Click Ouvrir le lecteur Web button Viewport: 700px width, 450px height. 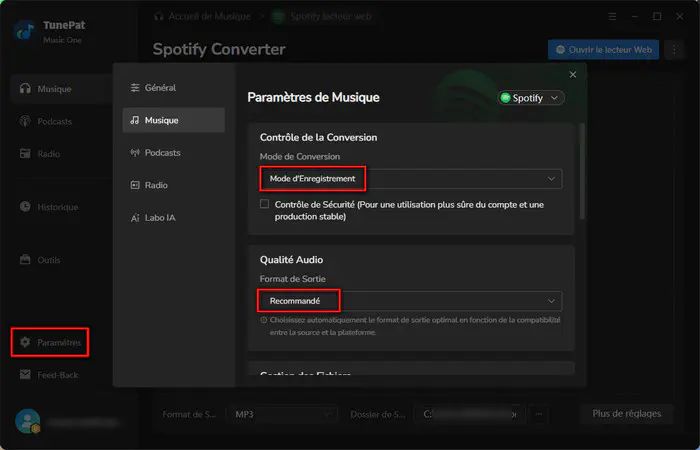(x=604, y=50)
